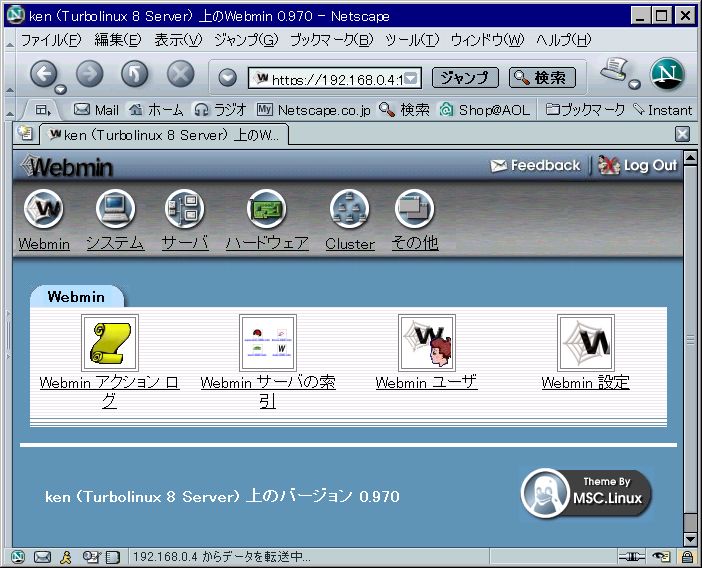Image resolution: width=702 pixels, height=568 pixels.
Task: Click the Webmin 設定 configuration icon
Action: tap(586, 343)
